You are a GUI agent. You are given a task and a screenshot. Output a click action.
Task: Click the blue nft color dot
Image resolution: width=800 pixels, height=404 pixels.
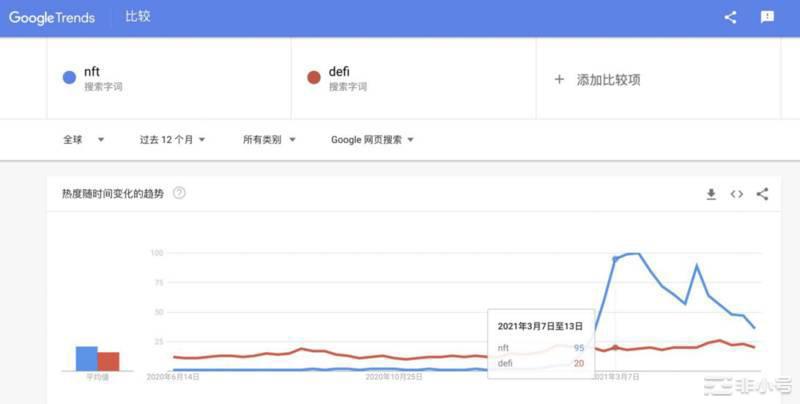69,78
